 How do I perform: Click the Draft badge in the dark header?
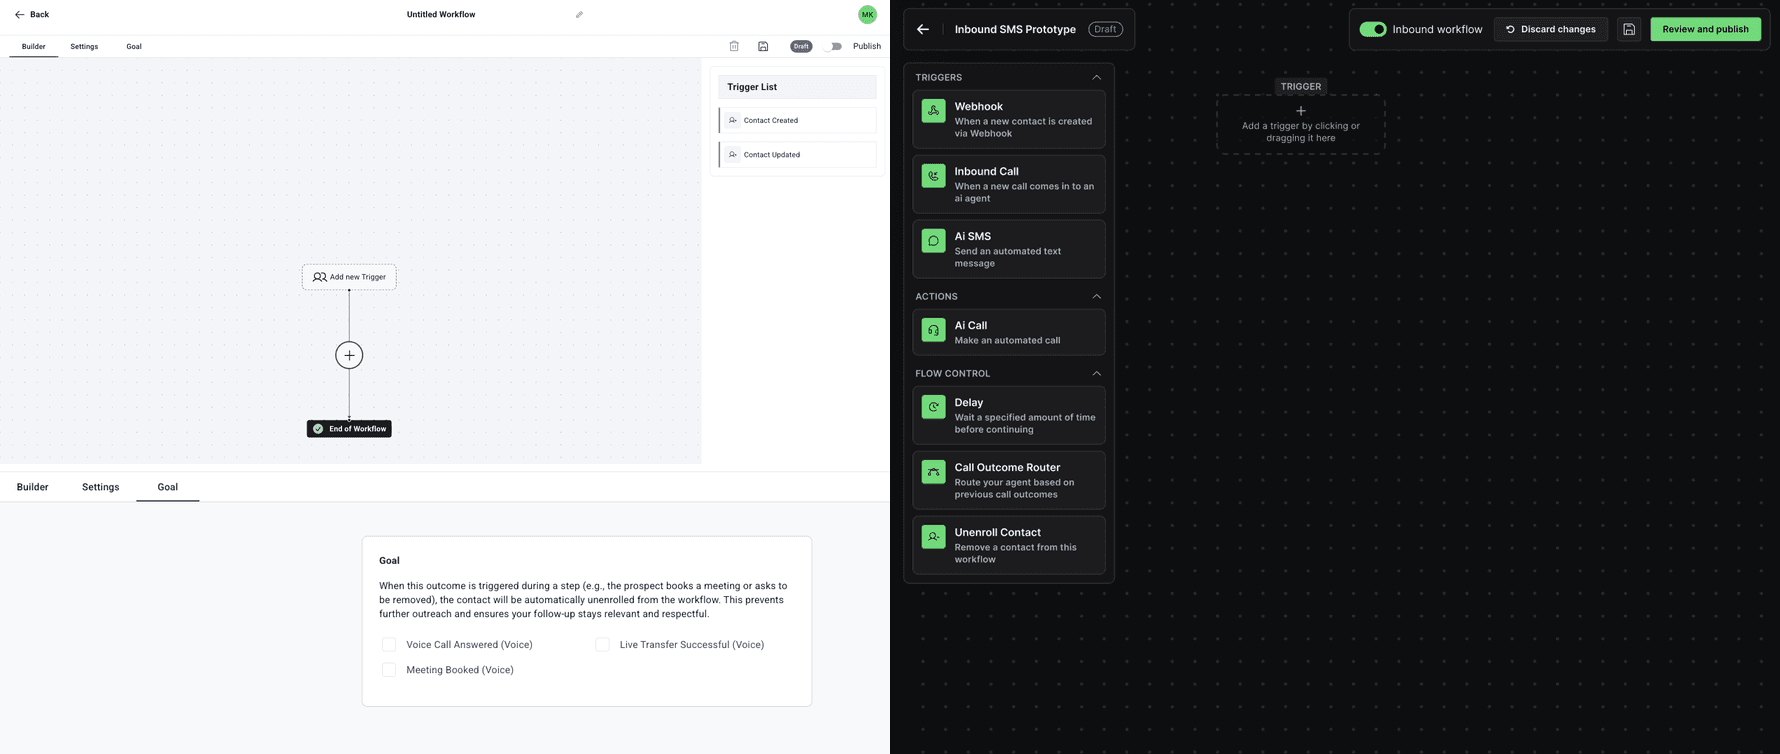[1105, 29]
